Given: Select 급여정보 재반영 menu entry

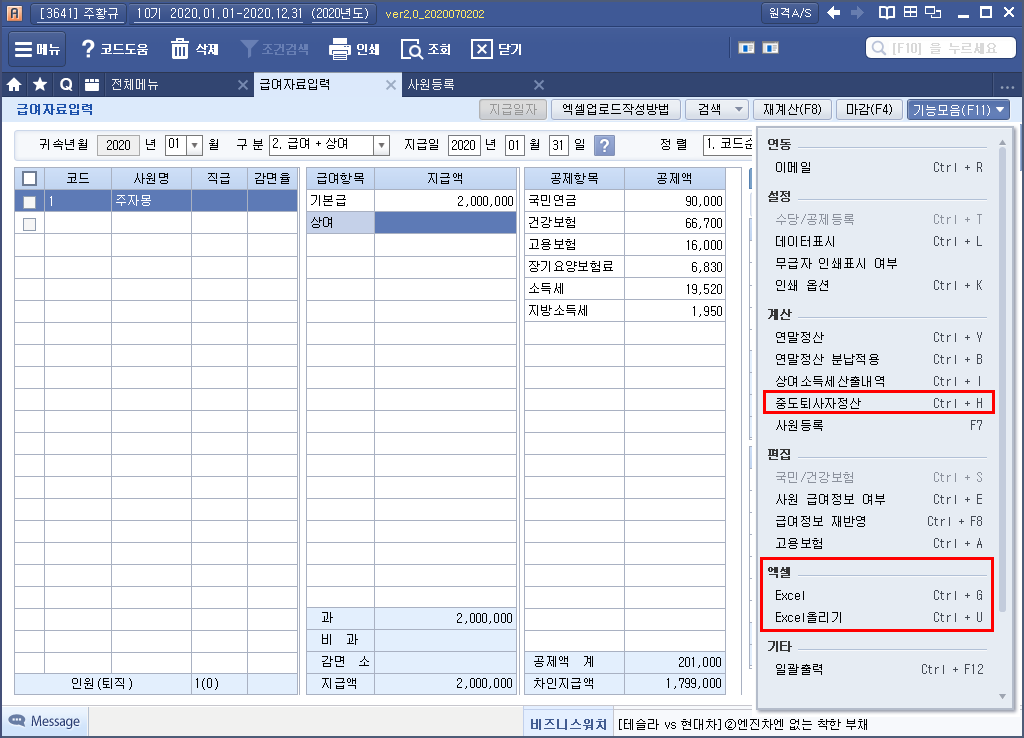Looking at the screenshot, I should pyautogui.click(x=879, y=521).
